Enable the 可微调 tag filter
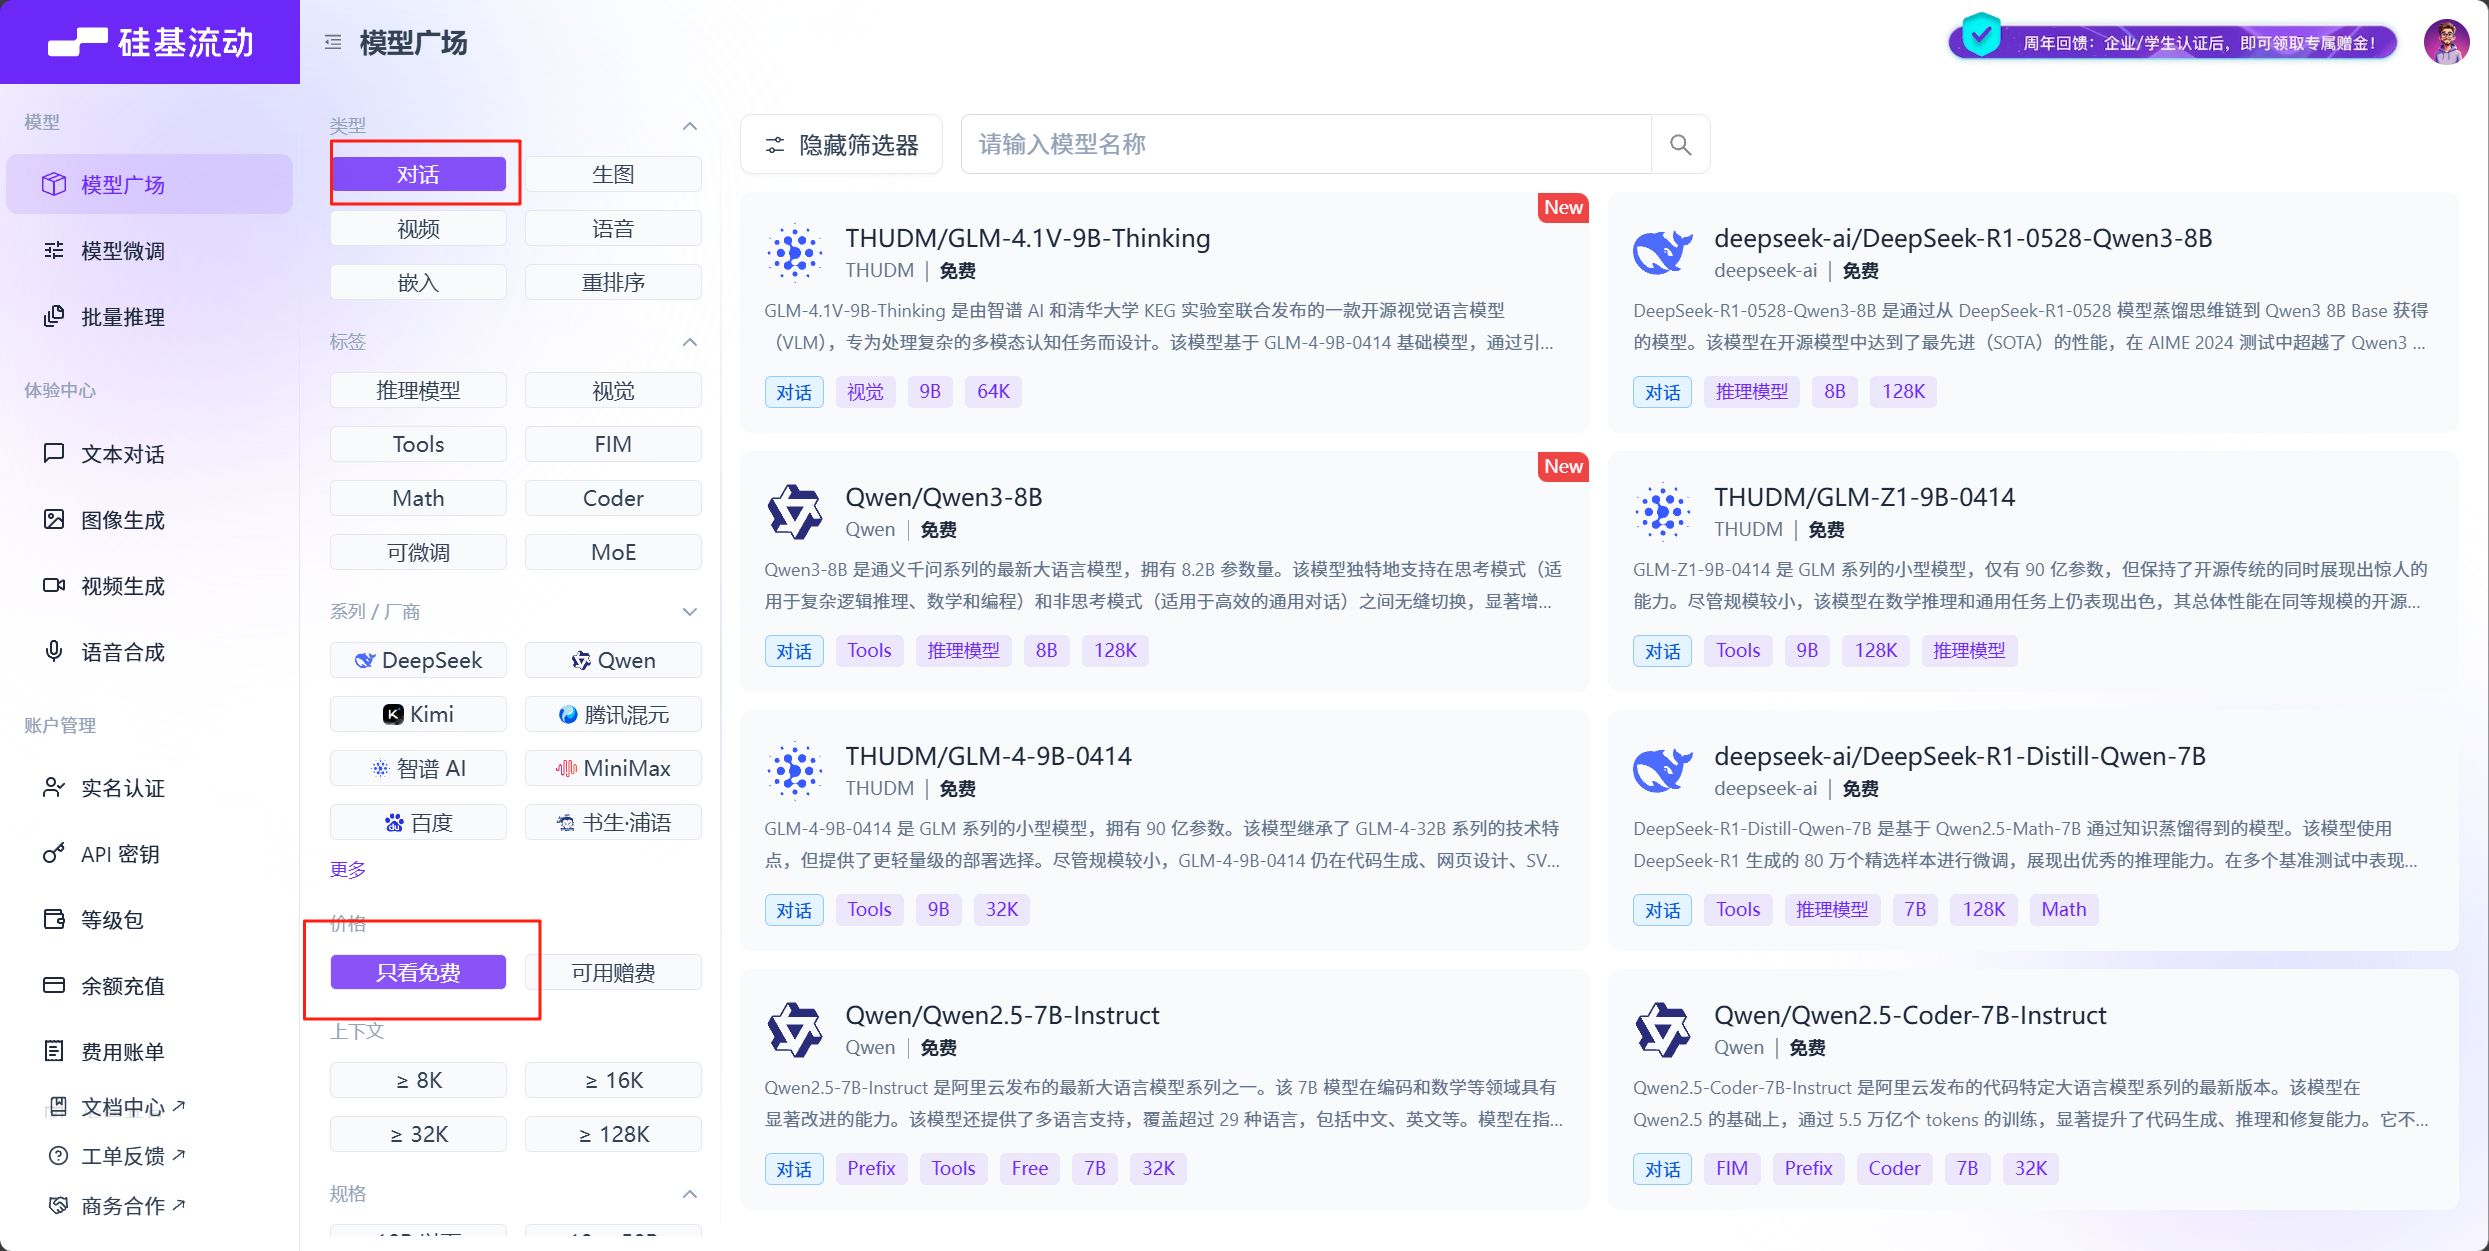The width and height of the screenshot is (2489, 1251). (x=418, y=552)
